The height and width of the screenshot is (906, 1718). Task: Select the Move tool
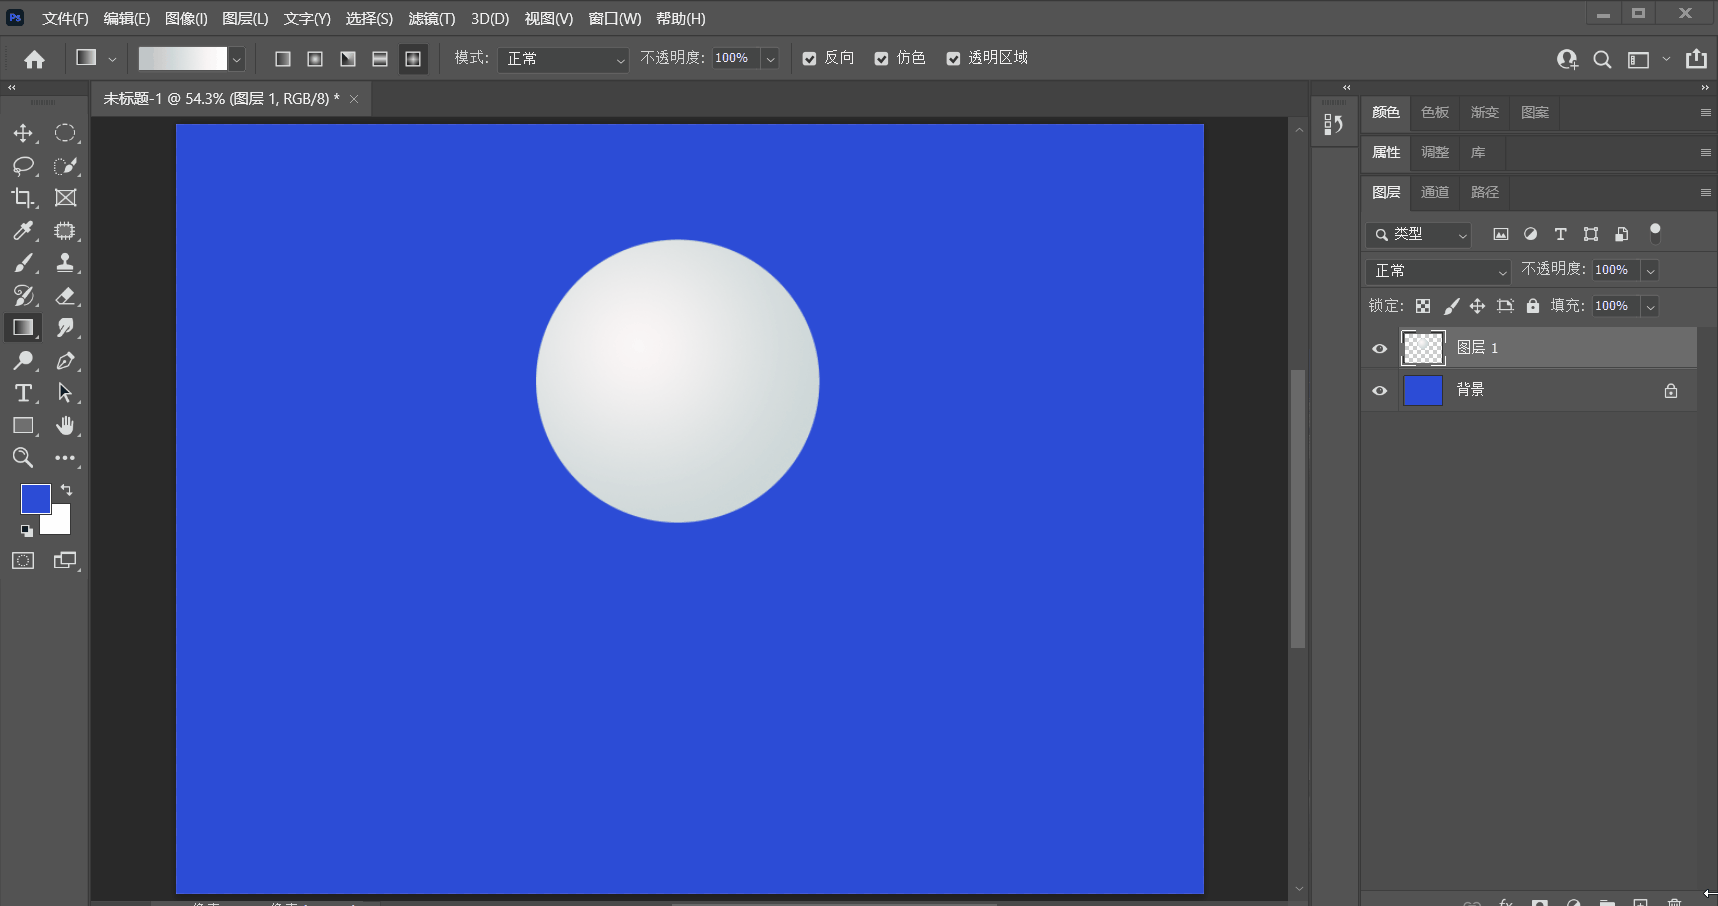[23, 133]
